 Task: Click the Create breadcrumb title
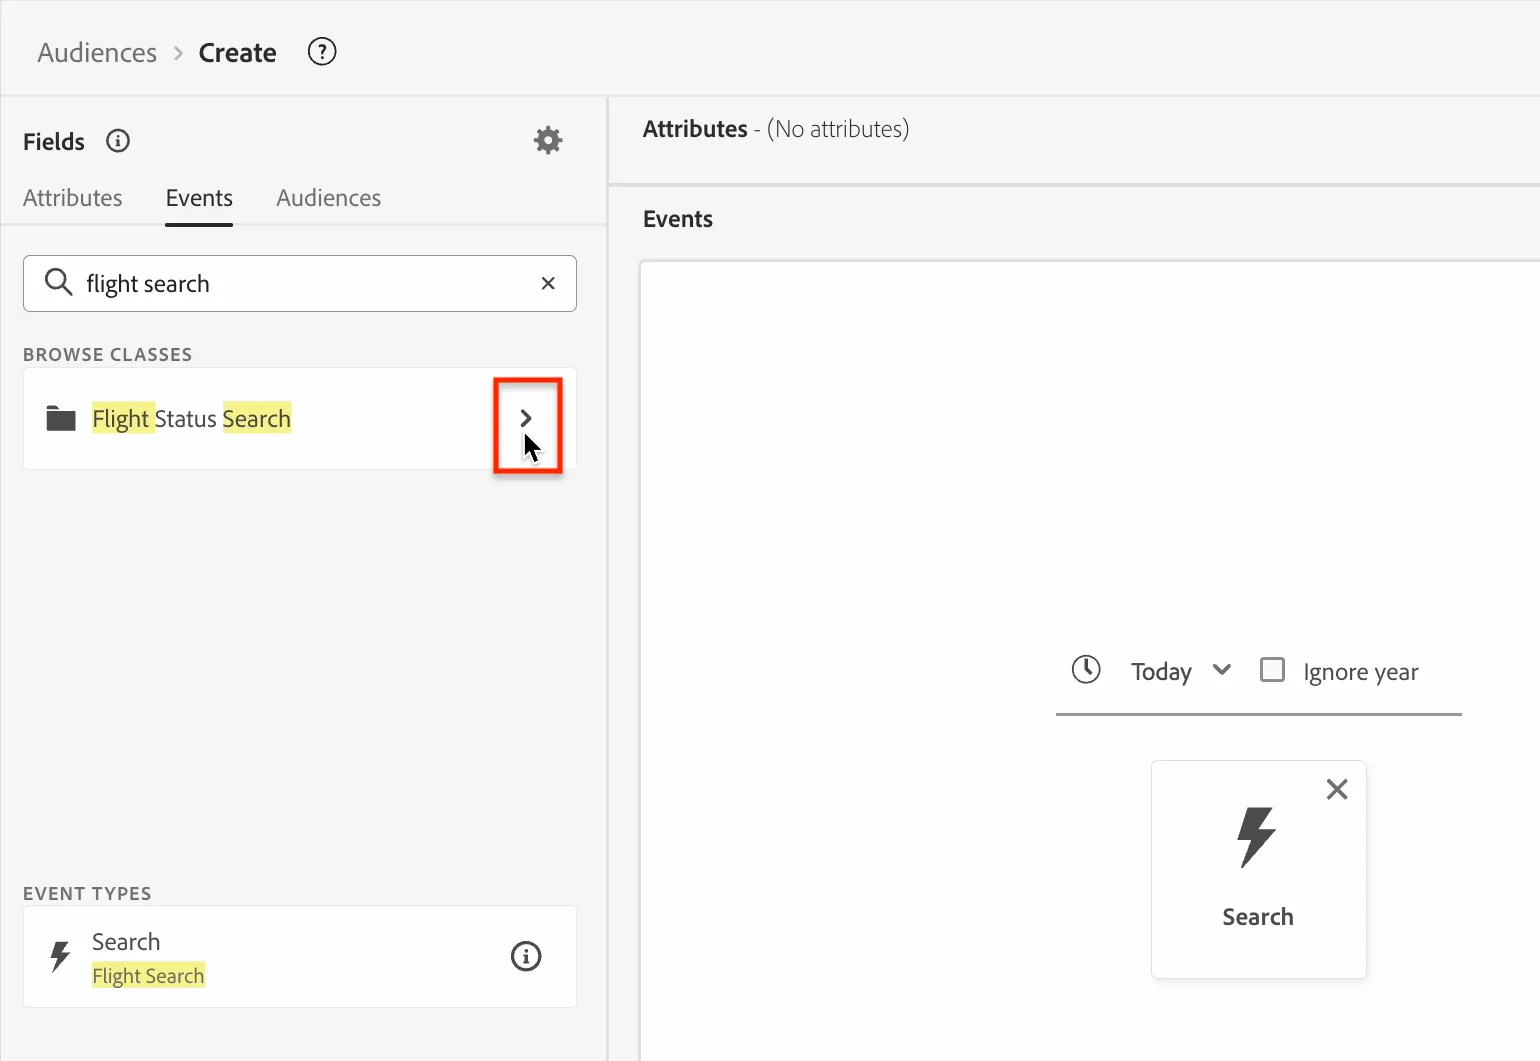(238, 52)
